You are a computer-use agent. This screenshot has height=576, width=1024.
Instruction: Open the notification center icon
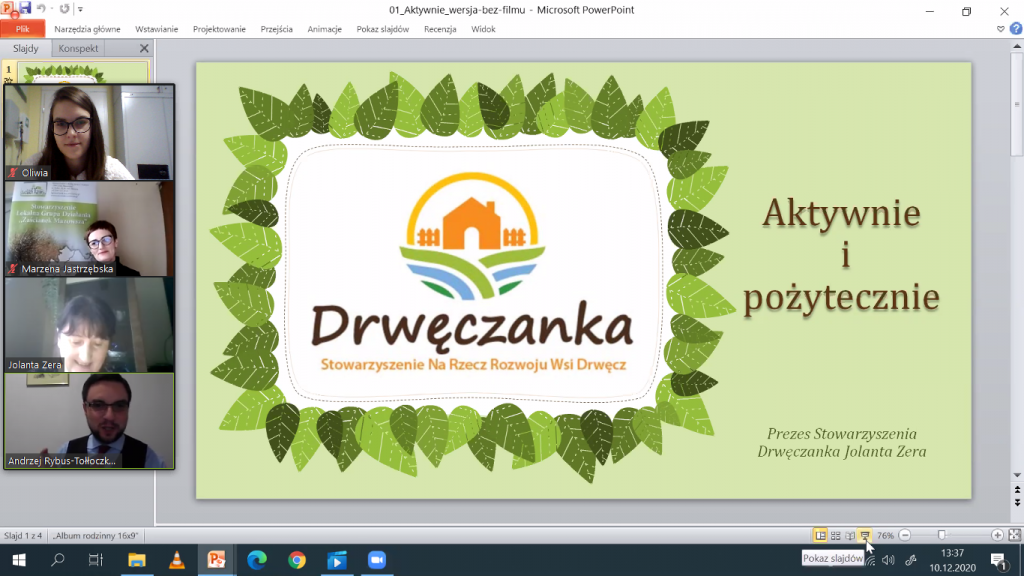(x=999, y=560)
